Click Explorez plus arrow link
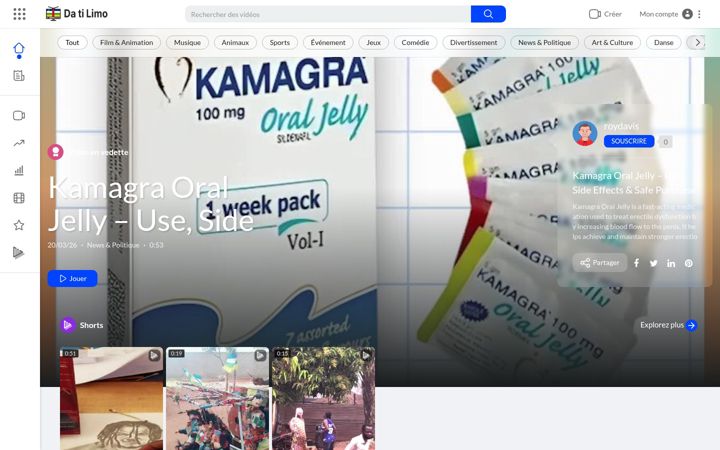This screenshot has height=450, width=720. click(x=669, y=325)
